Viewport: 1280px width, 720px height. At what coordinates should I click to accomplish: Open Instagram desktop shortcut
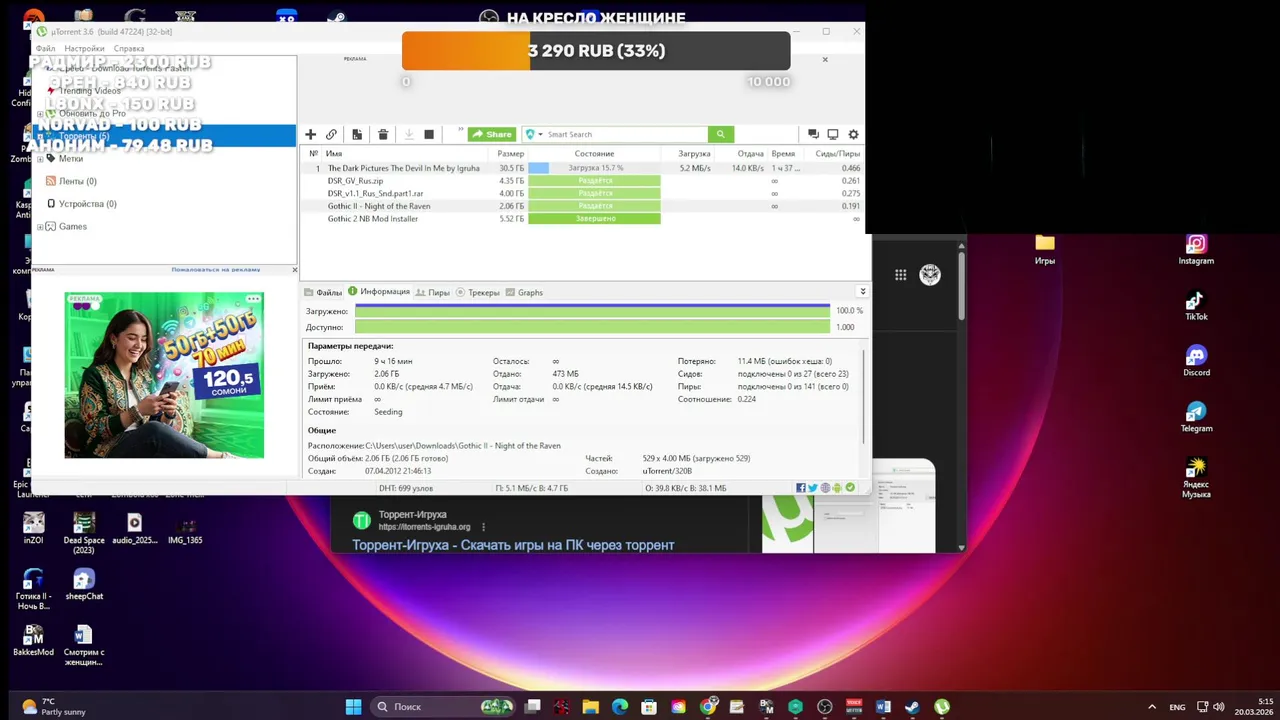(1196, 249)
